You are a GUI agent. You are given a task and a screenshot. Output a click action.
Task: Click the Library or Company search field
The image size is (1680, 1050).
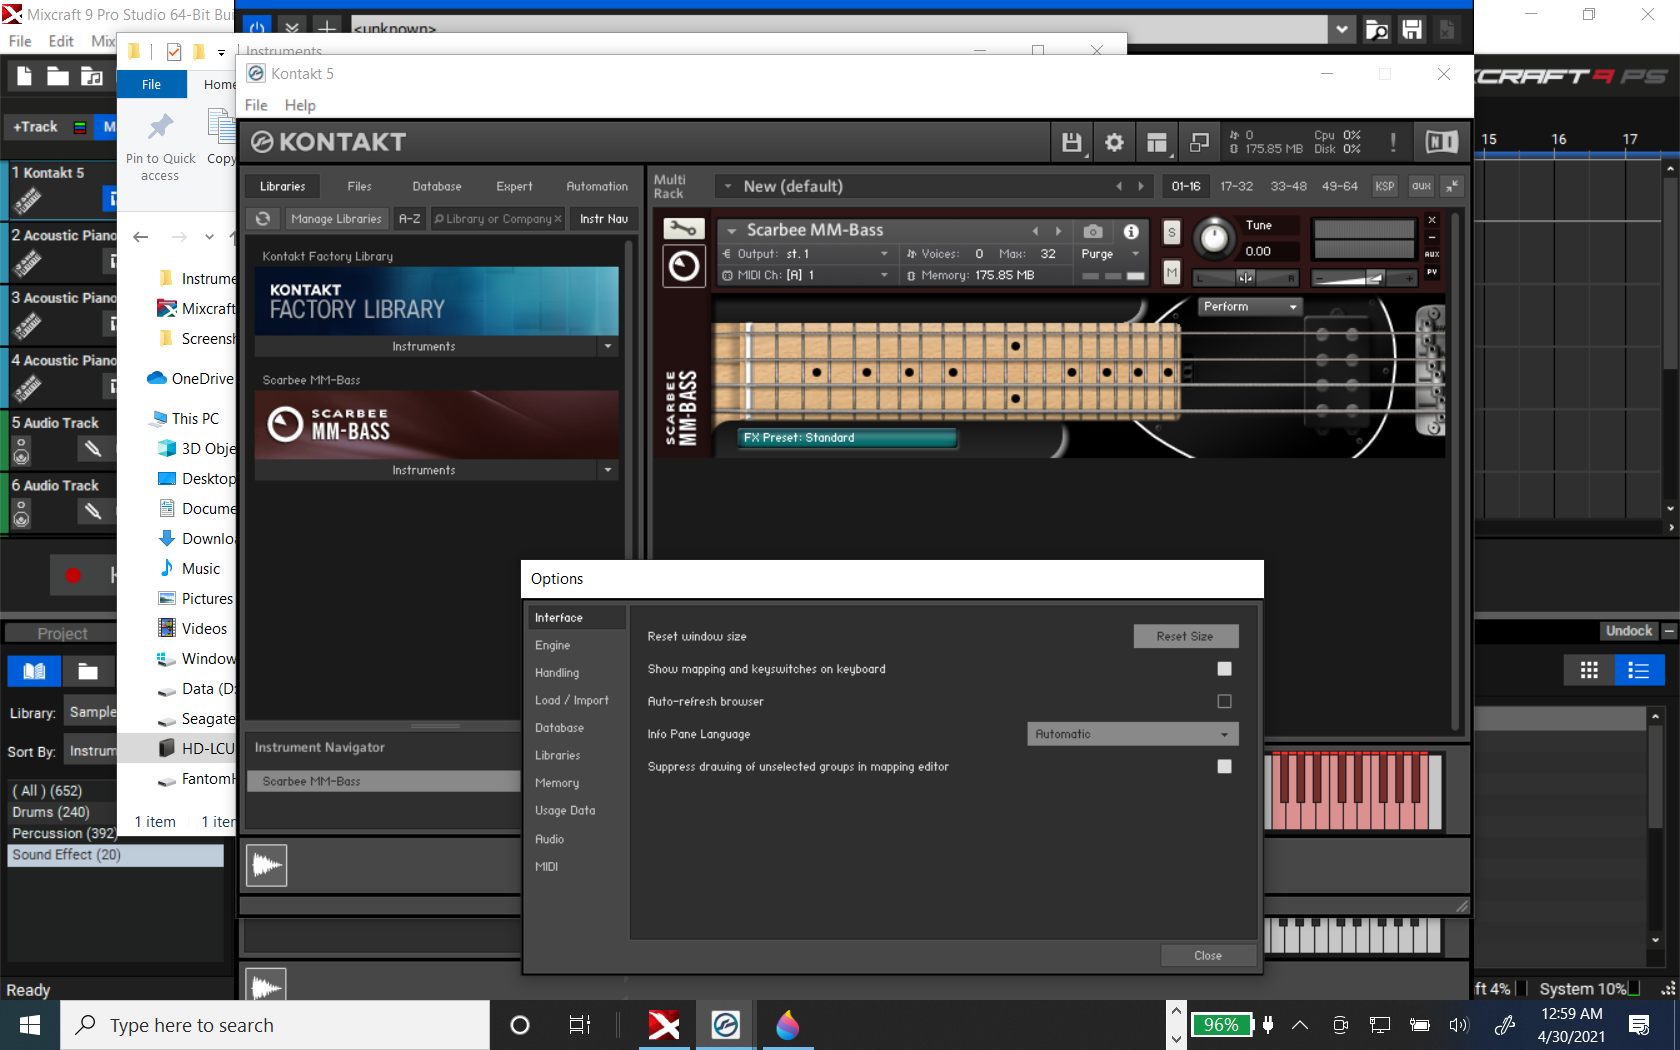pos(498,219)
